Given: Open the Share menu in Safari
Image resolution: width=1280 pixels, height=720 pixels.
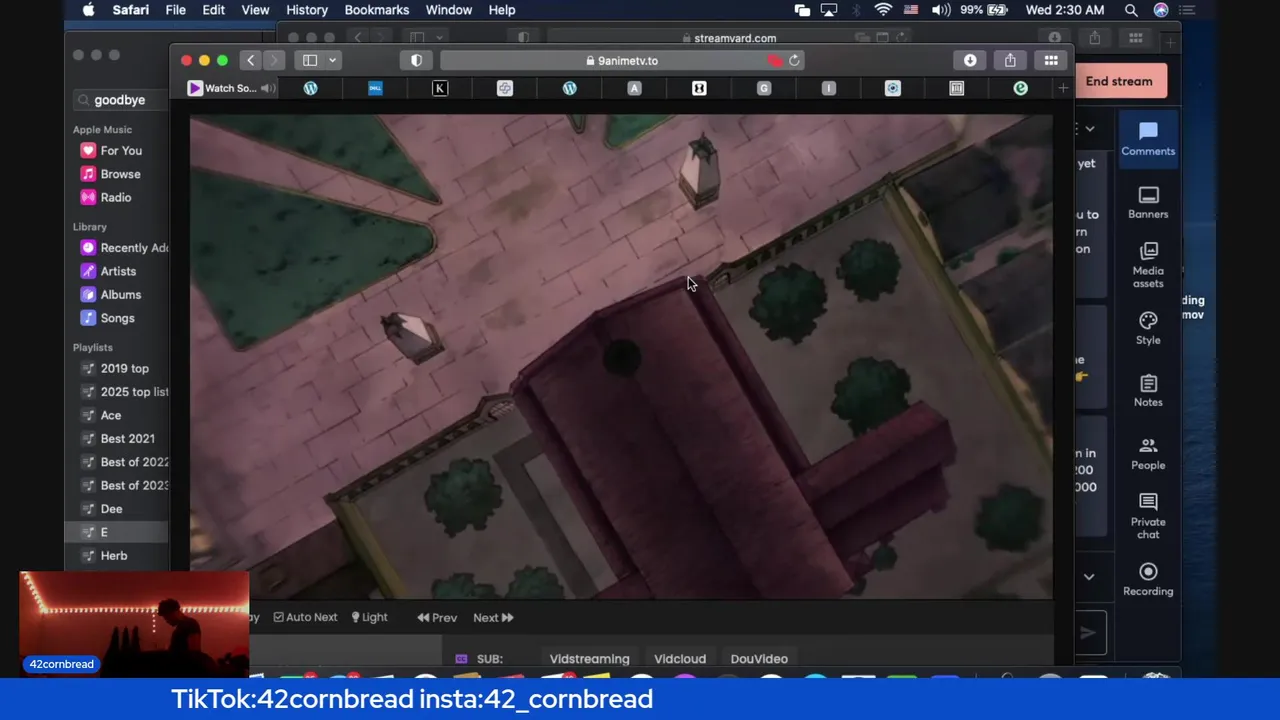Looking at the screenshot, I should (1010, 61).
